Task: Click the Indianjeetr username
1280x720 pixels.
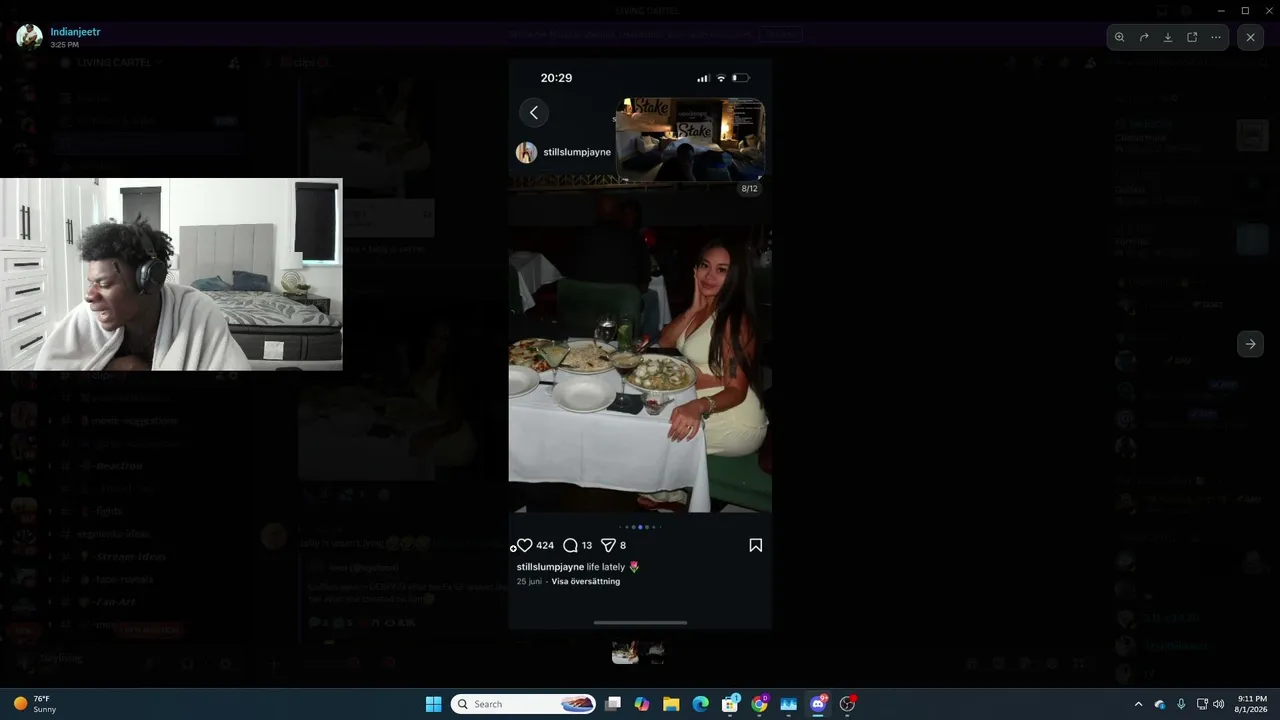Action: point(76,32)
